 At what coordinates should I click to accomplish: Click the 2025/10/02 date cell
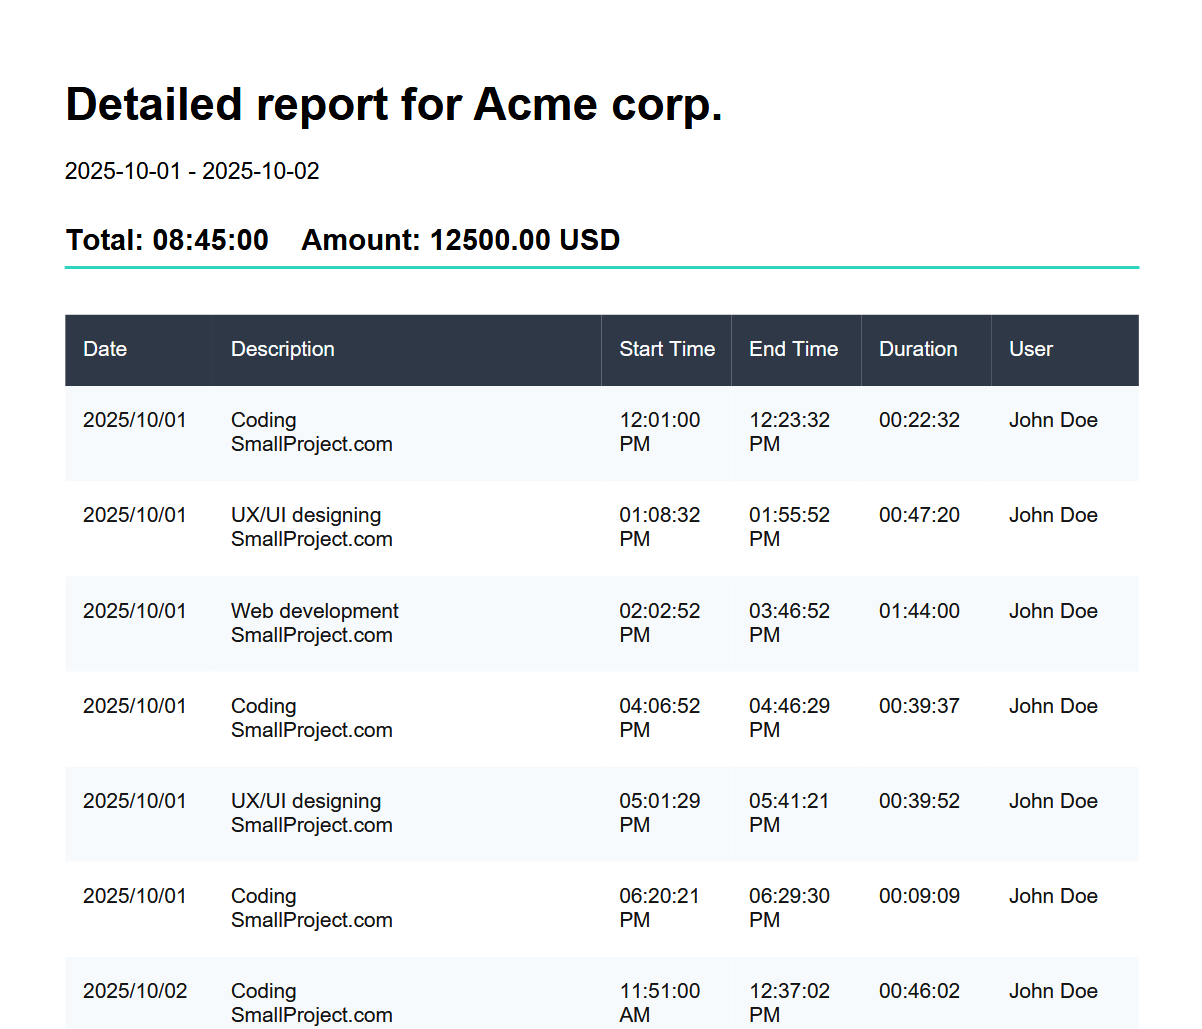click(135, 991)
